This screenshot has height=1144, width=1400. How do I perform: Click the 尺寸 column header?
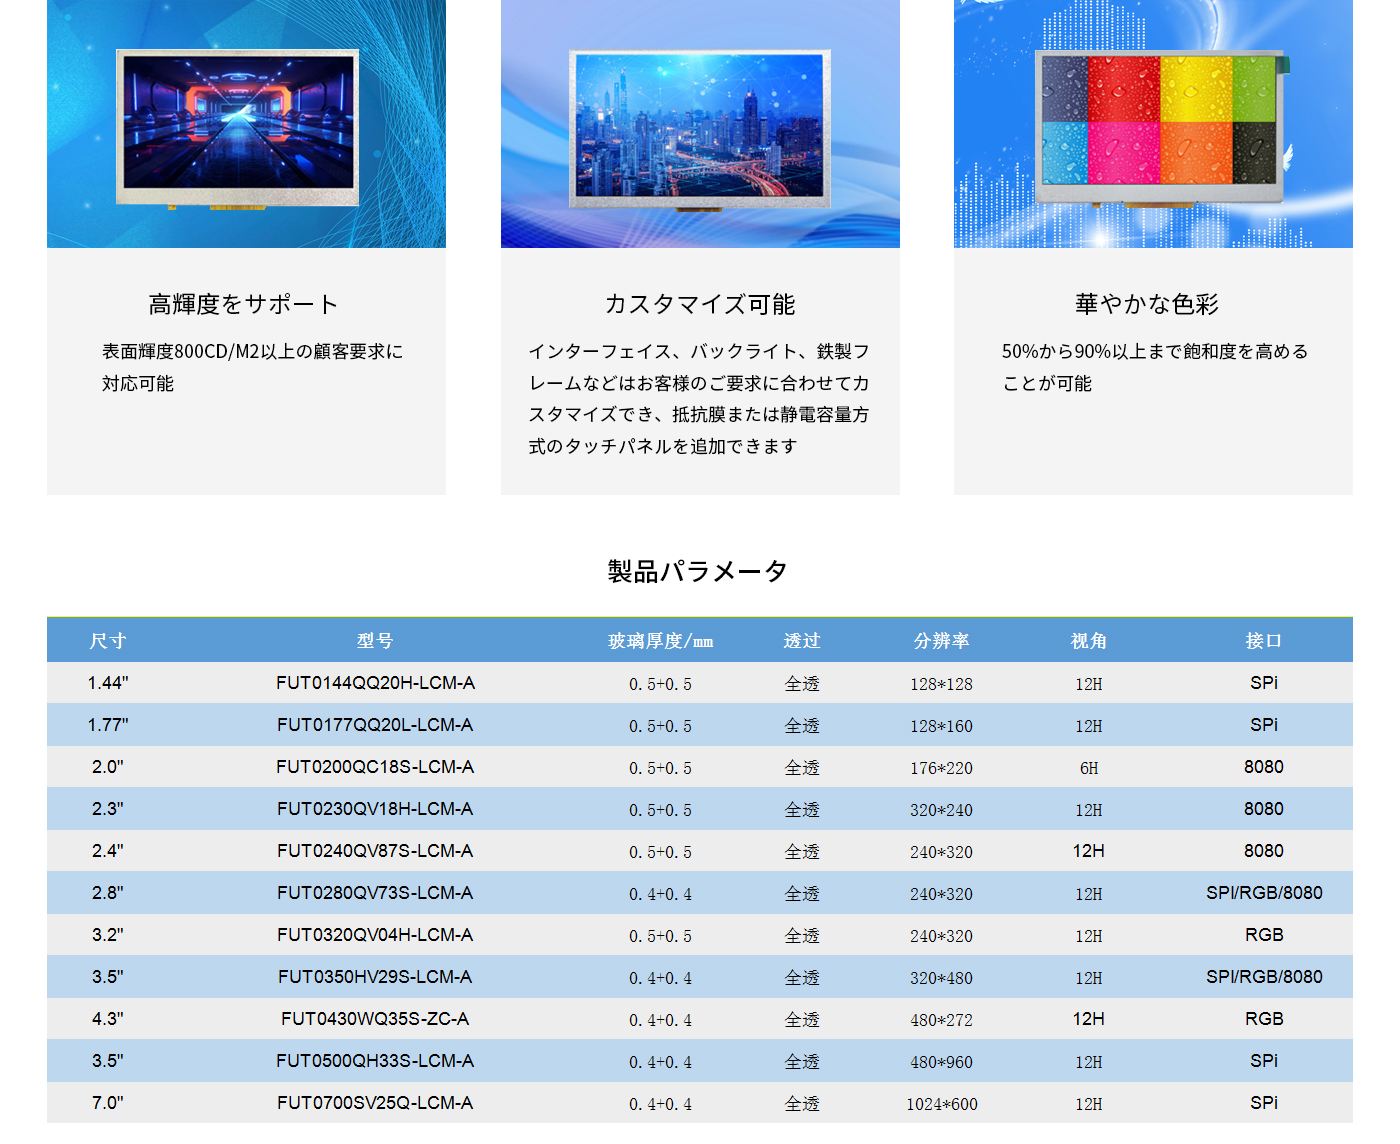tap(108, 641)
